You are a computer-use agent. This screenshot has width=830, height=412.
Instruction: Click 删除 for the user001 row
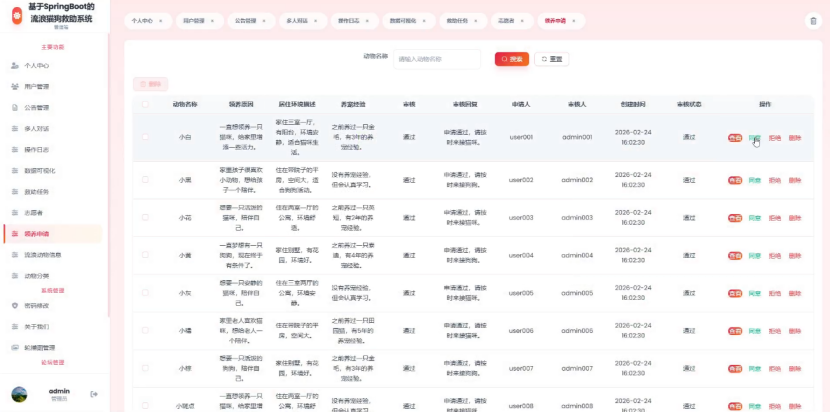point(795,138)
